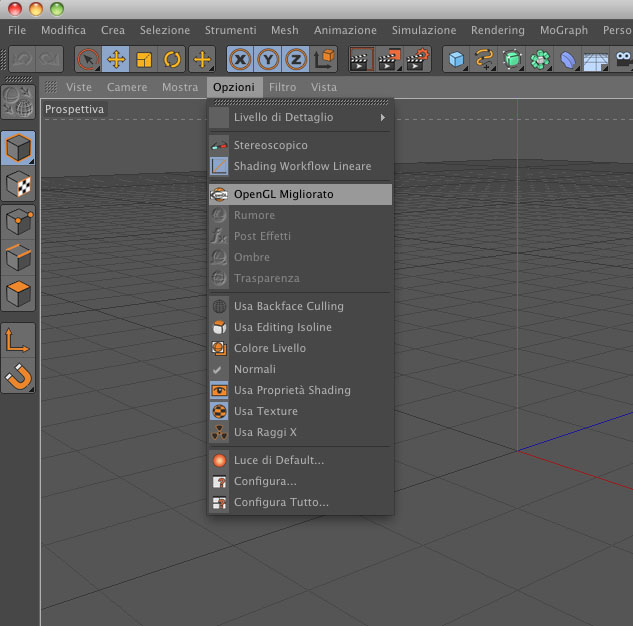Image resolution: width=633 pixels, height=626 pixels.
Task: Open Configura Tutto... settings
Action: [x=300, y=502]
